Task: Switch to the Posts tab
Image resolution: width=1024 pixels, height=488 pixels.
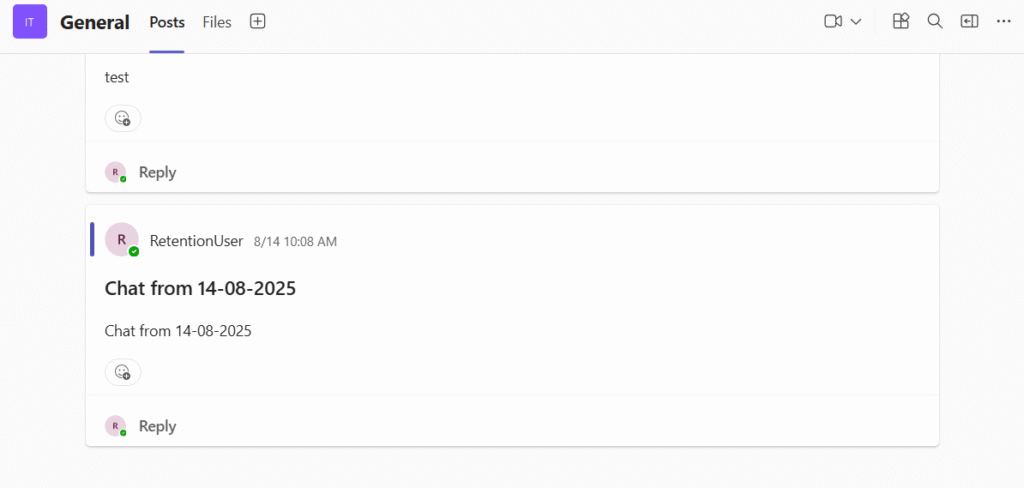Action: pyautogui.click(x=167, y=22)
